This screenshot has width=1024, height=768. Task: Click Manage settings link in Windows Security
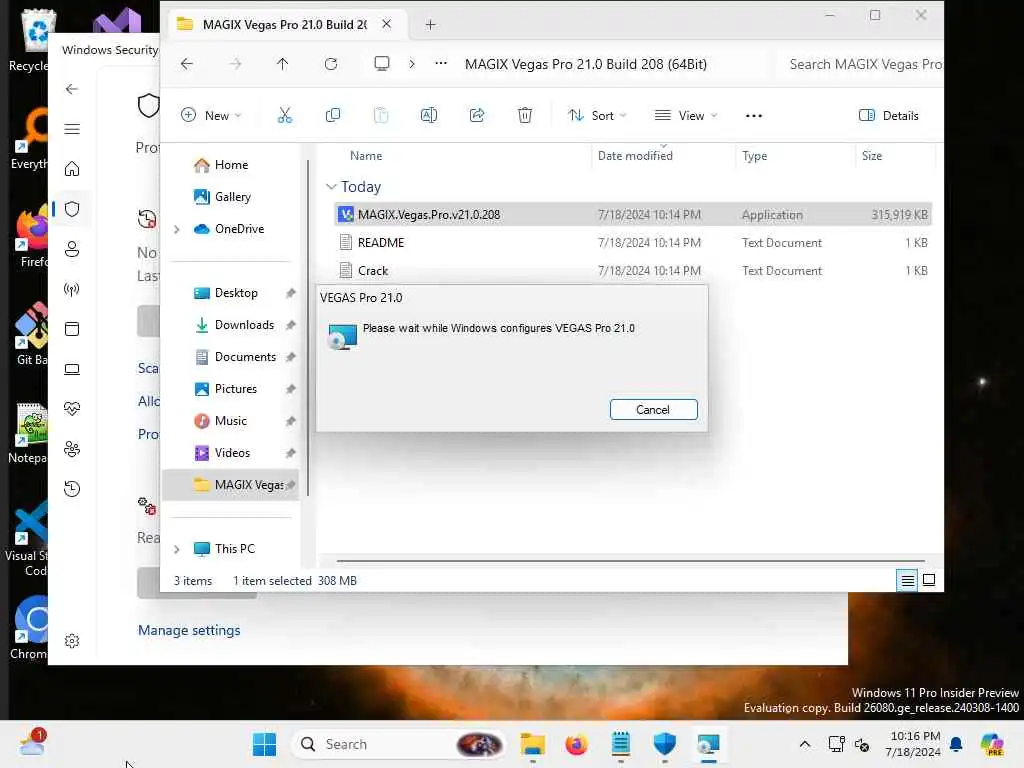click(x=189, y=630)
